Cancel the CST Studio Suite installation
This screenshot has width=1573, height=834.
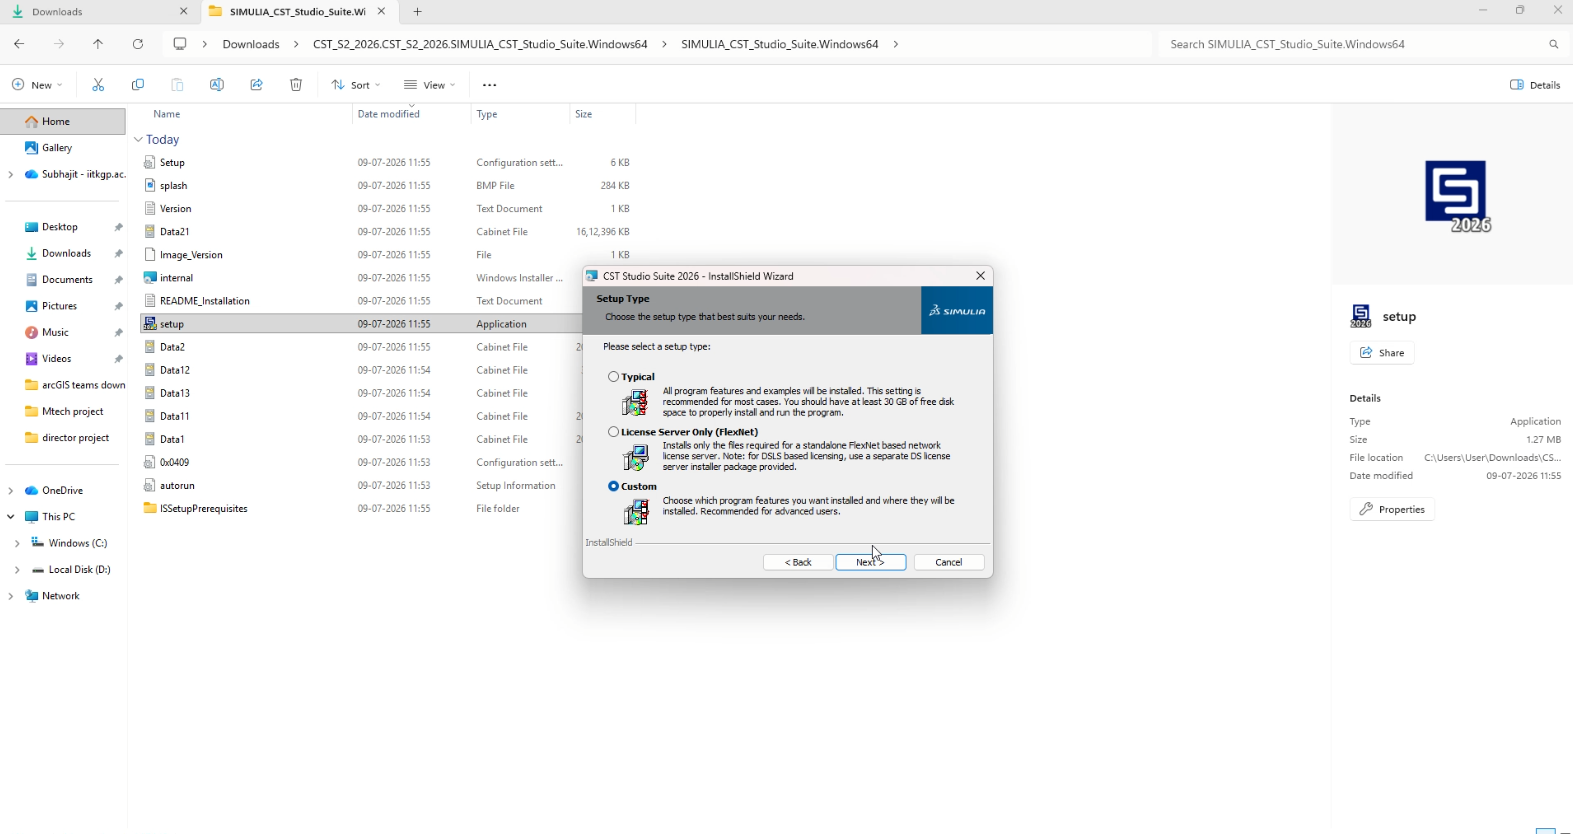point(949,562)
